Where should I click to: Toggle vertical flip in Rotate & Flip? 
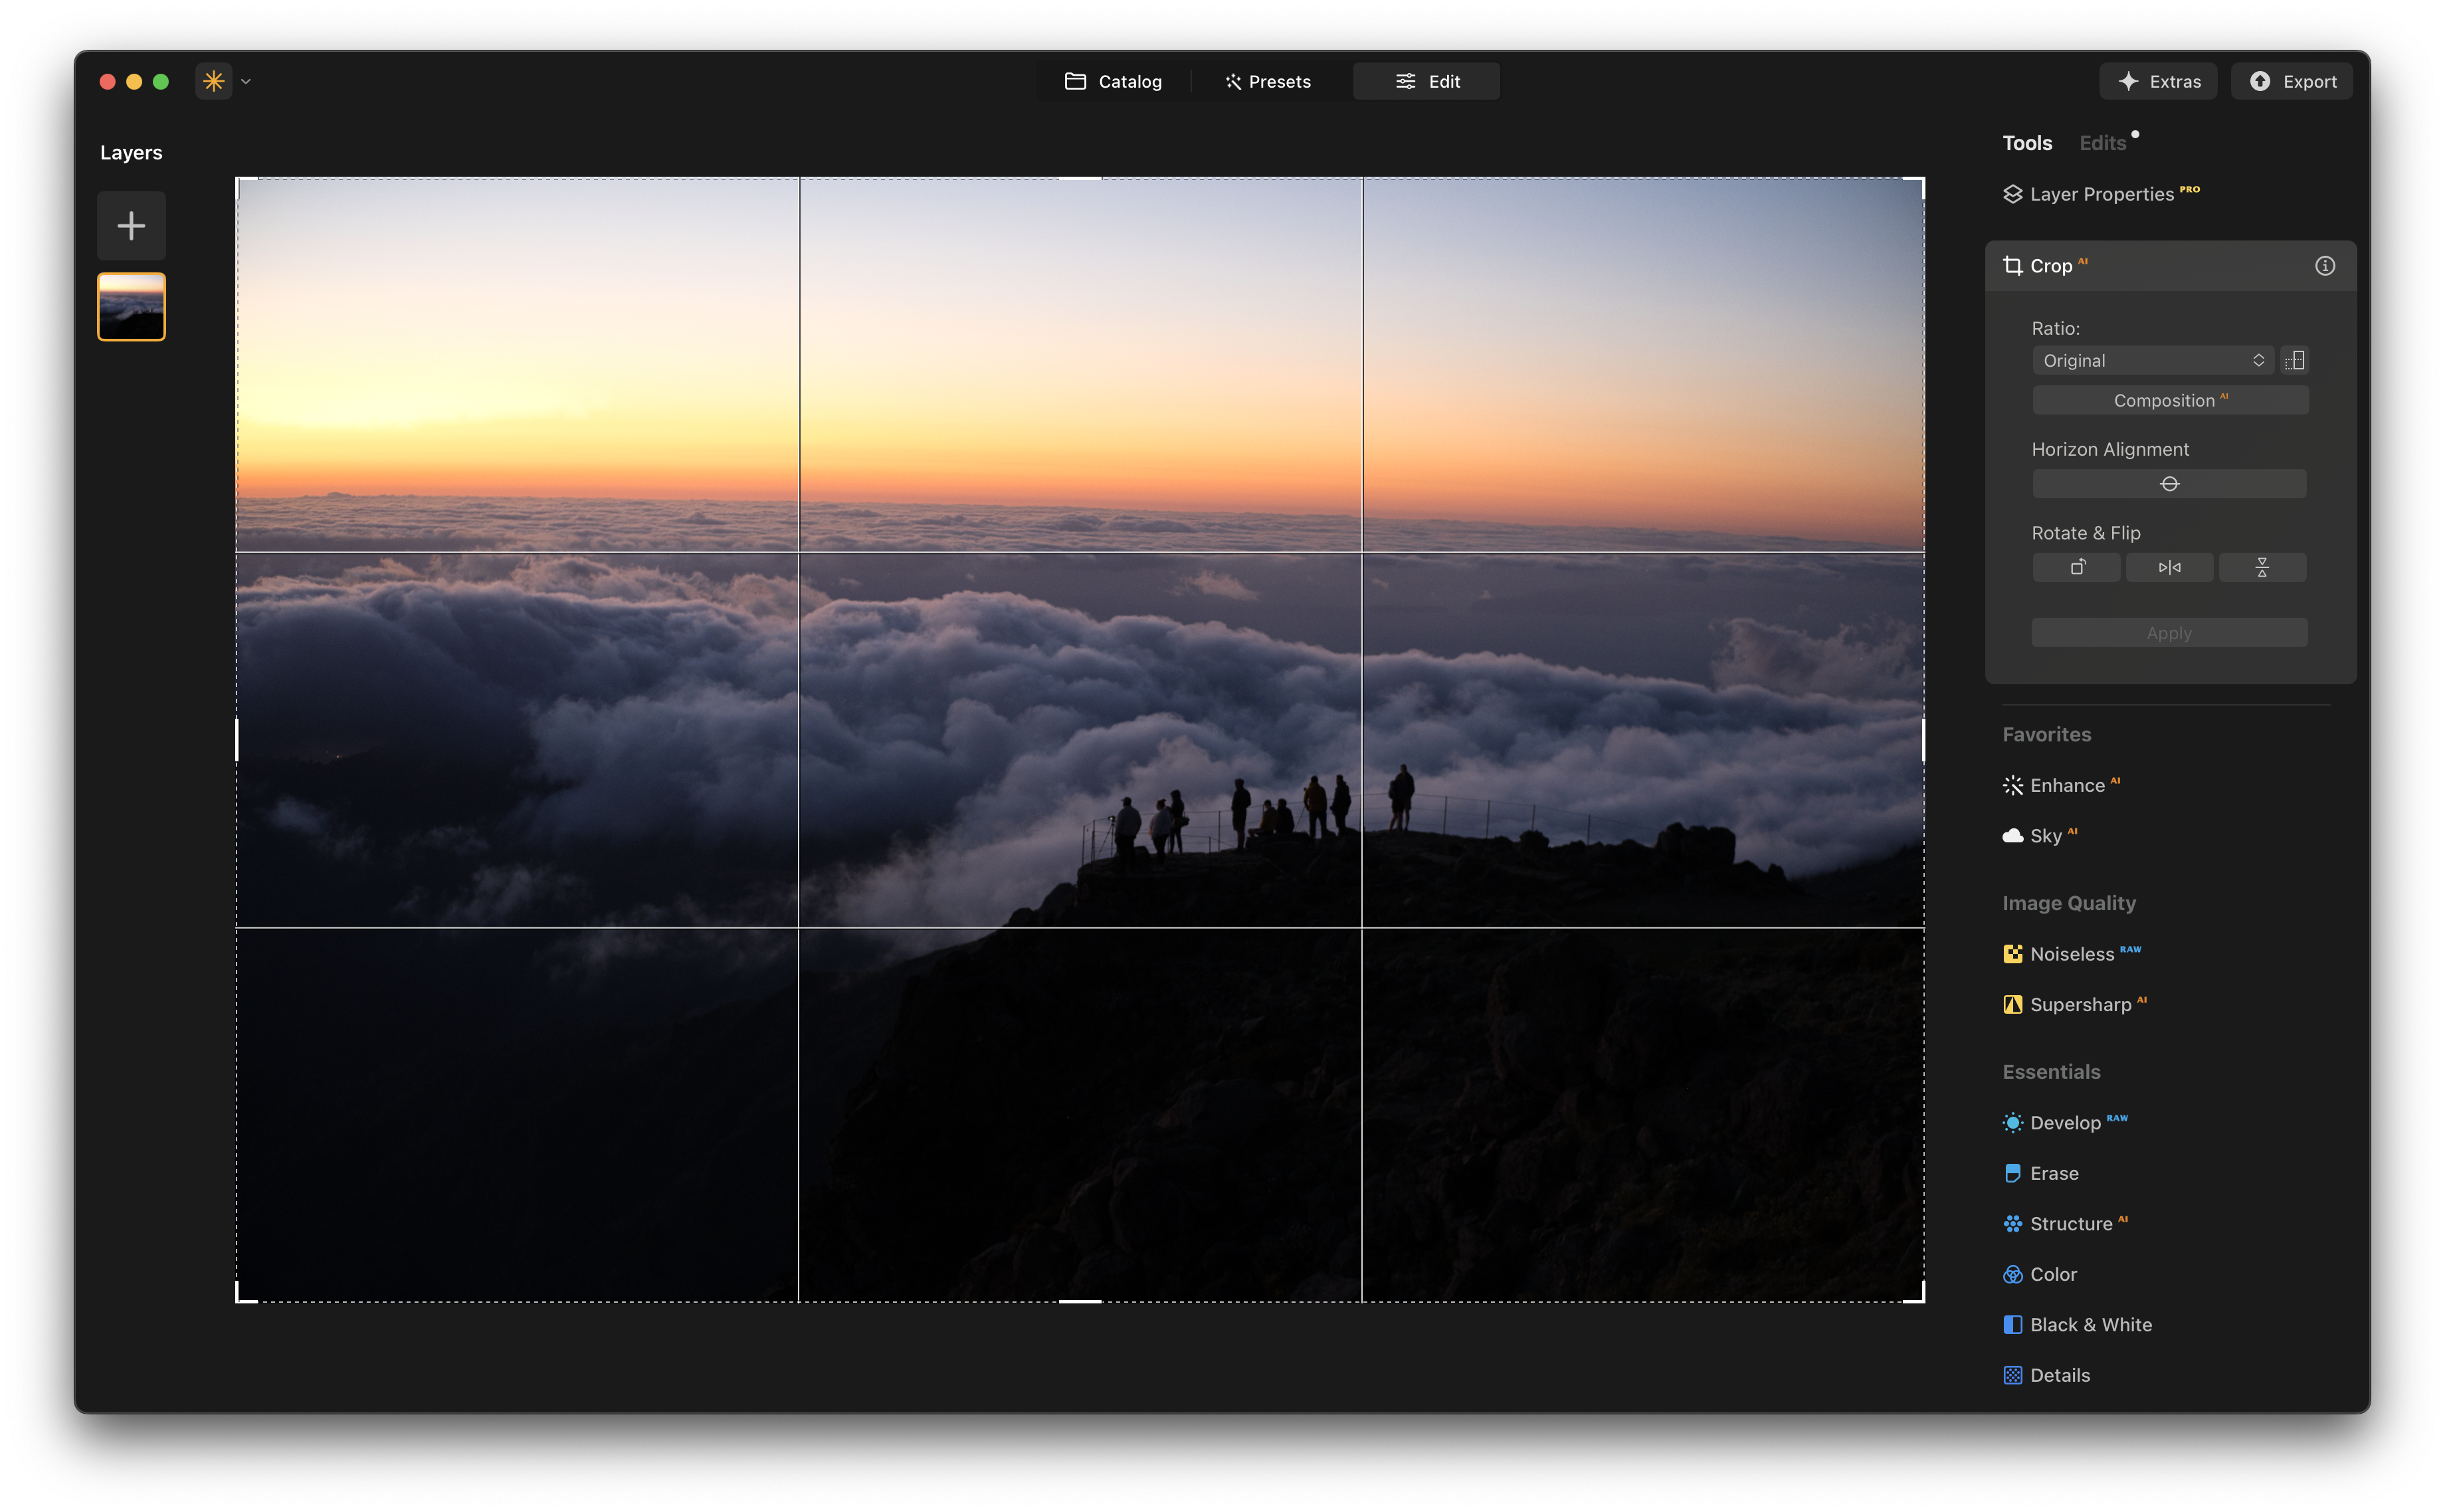pyautogui.click(x=2262, y=567)
